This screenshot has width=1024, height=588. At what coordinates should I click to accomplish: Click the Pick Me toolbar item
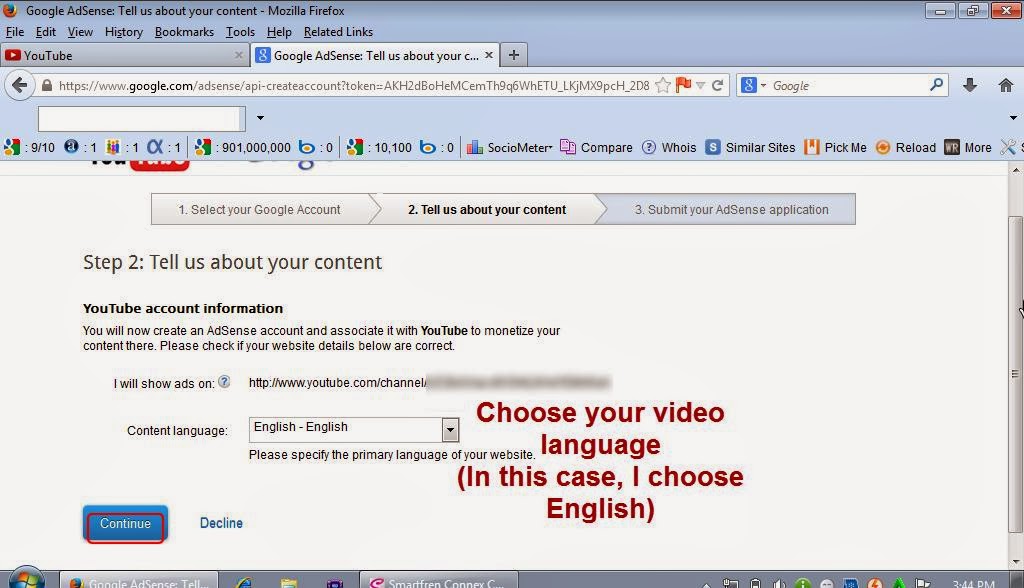point(836,148)
